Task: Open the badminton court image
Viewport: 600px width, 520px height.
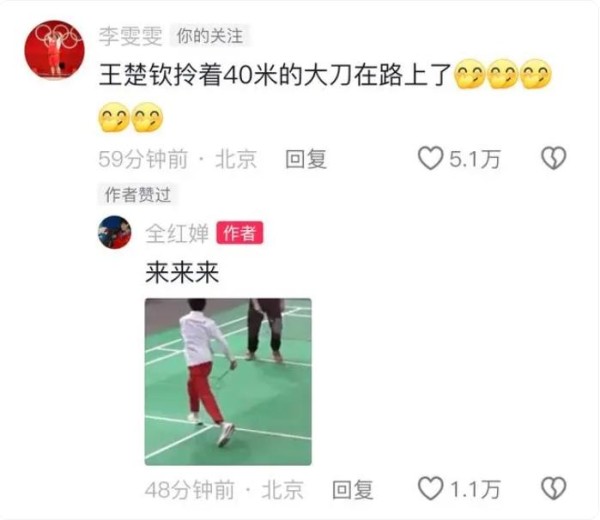Action: (228, 382)
